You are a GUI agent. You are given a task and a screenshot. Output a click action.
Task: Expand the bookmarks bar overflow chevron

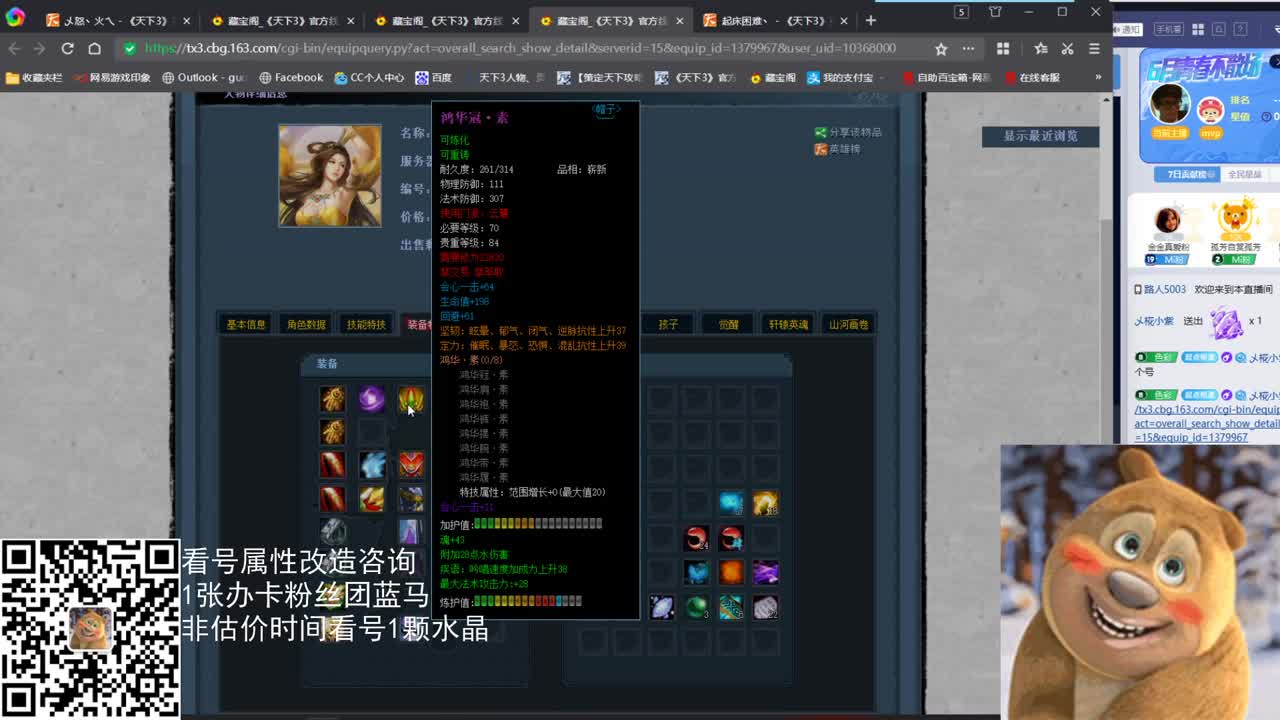(1099, 77)
